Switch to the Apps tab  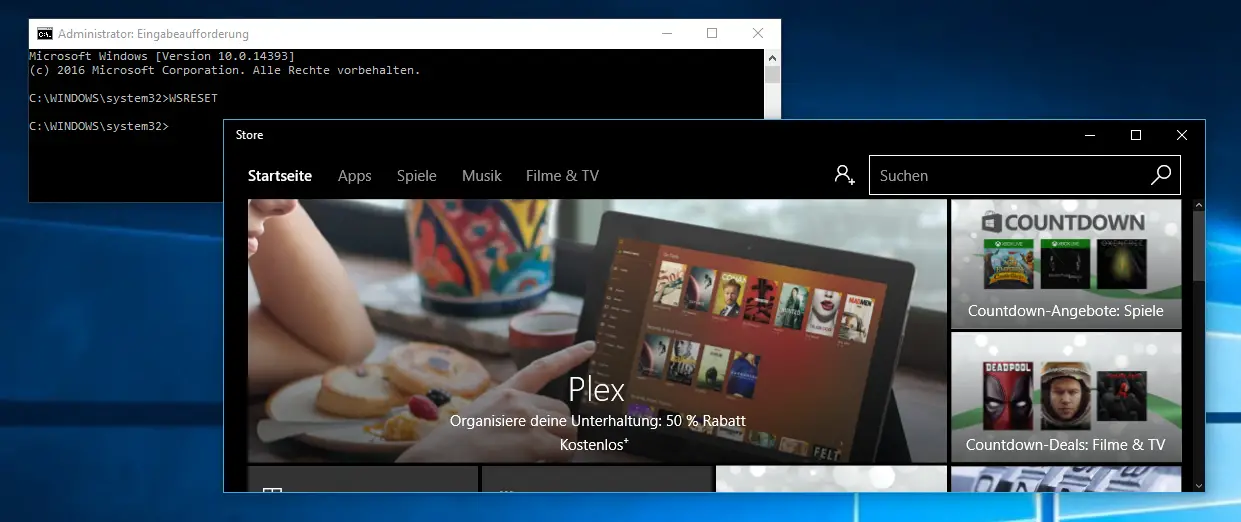pyautogui.click(x=355, y=176)
